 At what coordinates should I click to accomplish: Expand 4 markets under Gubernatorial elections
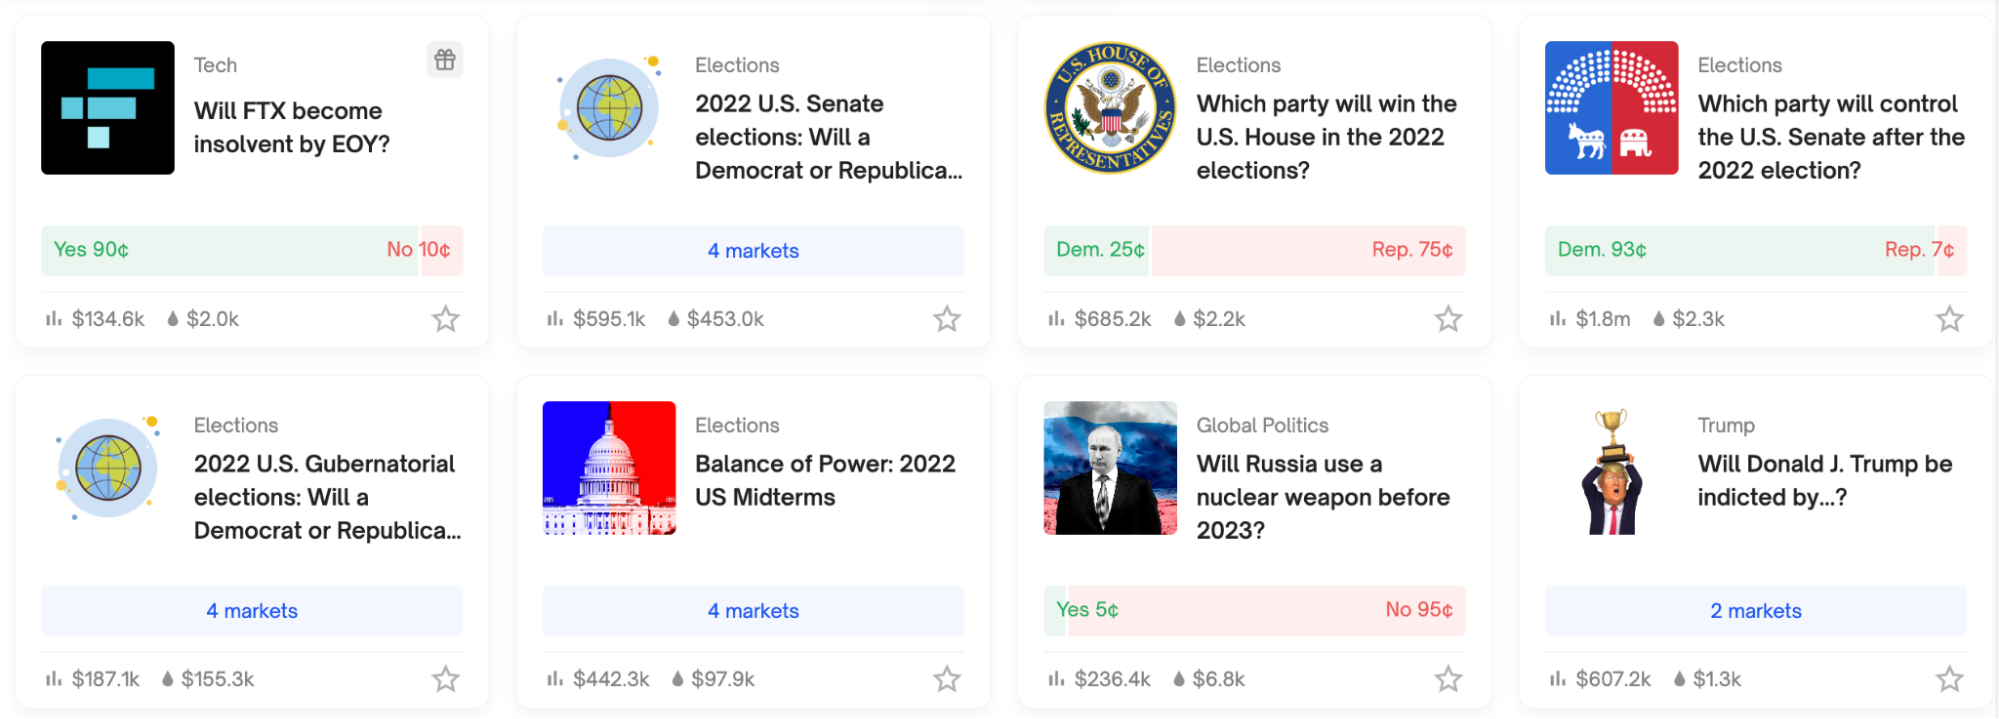tap(252, 610)
